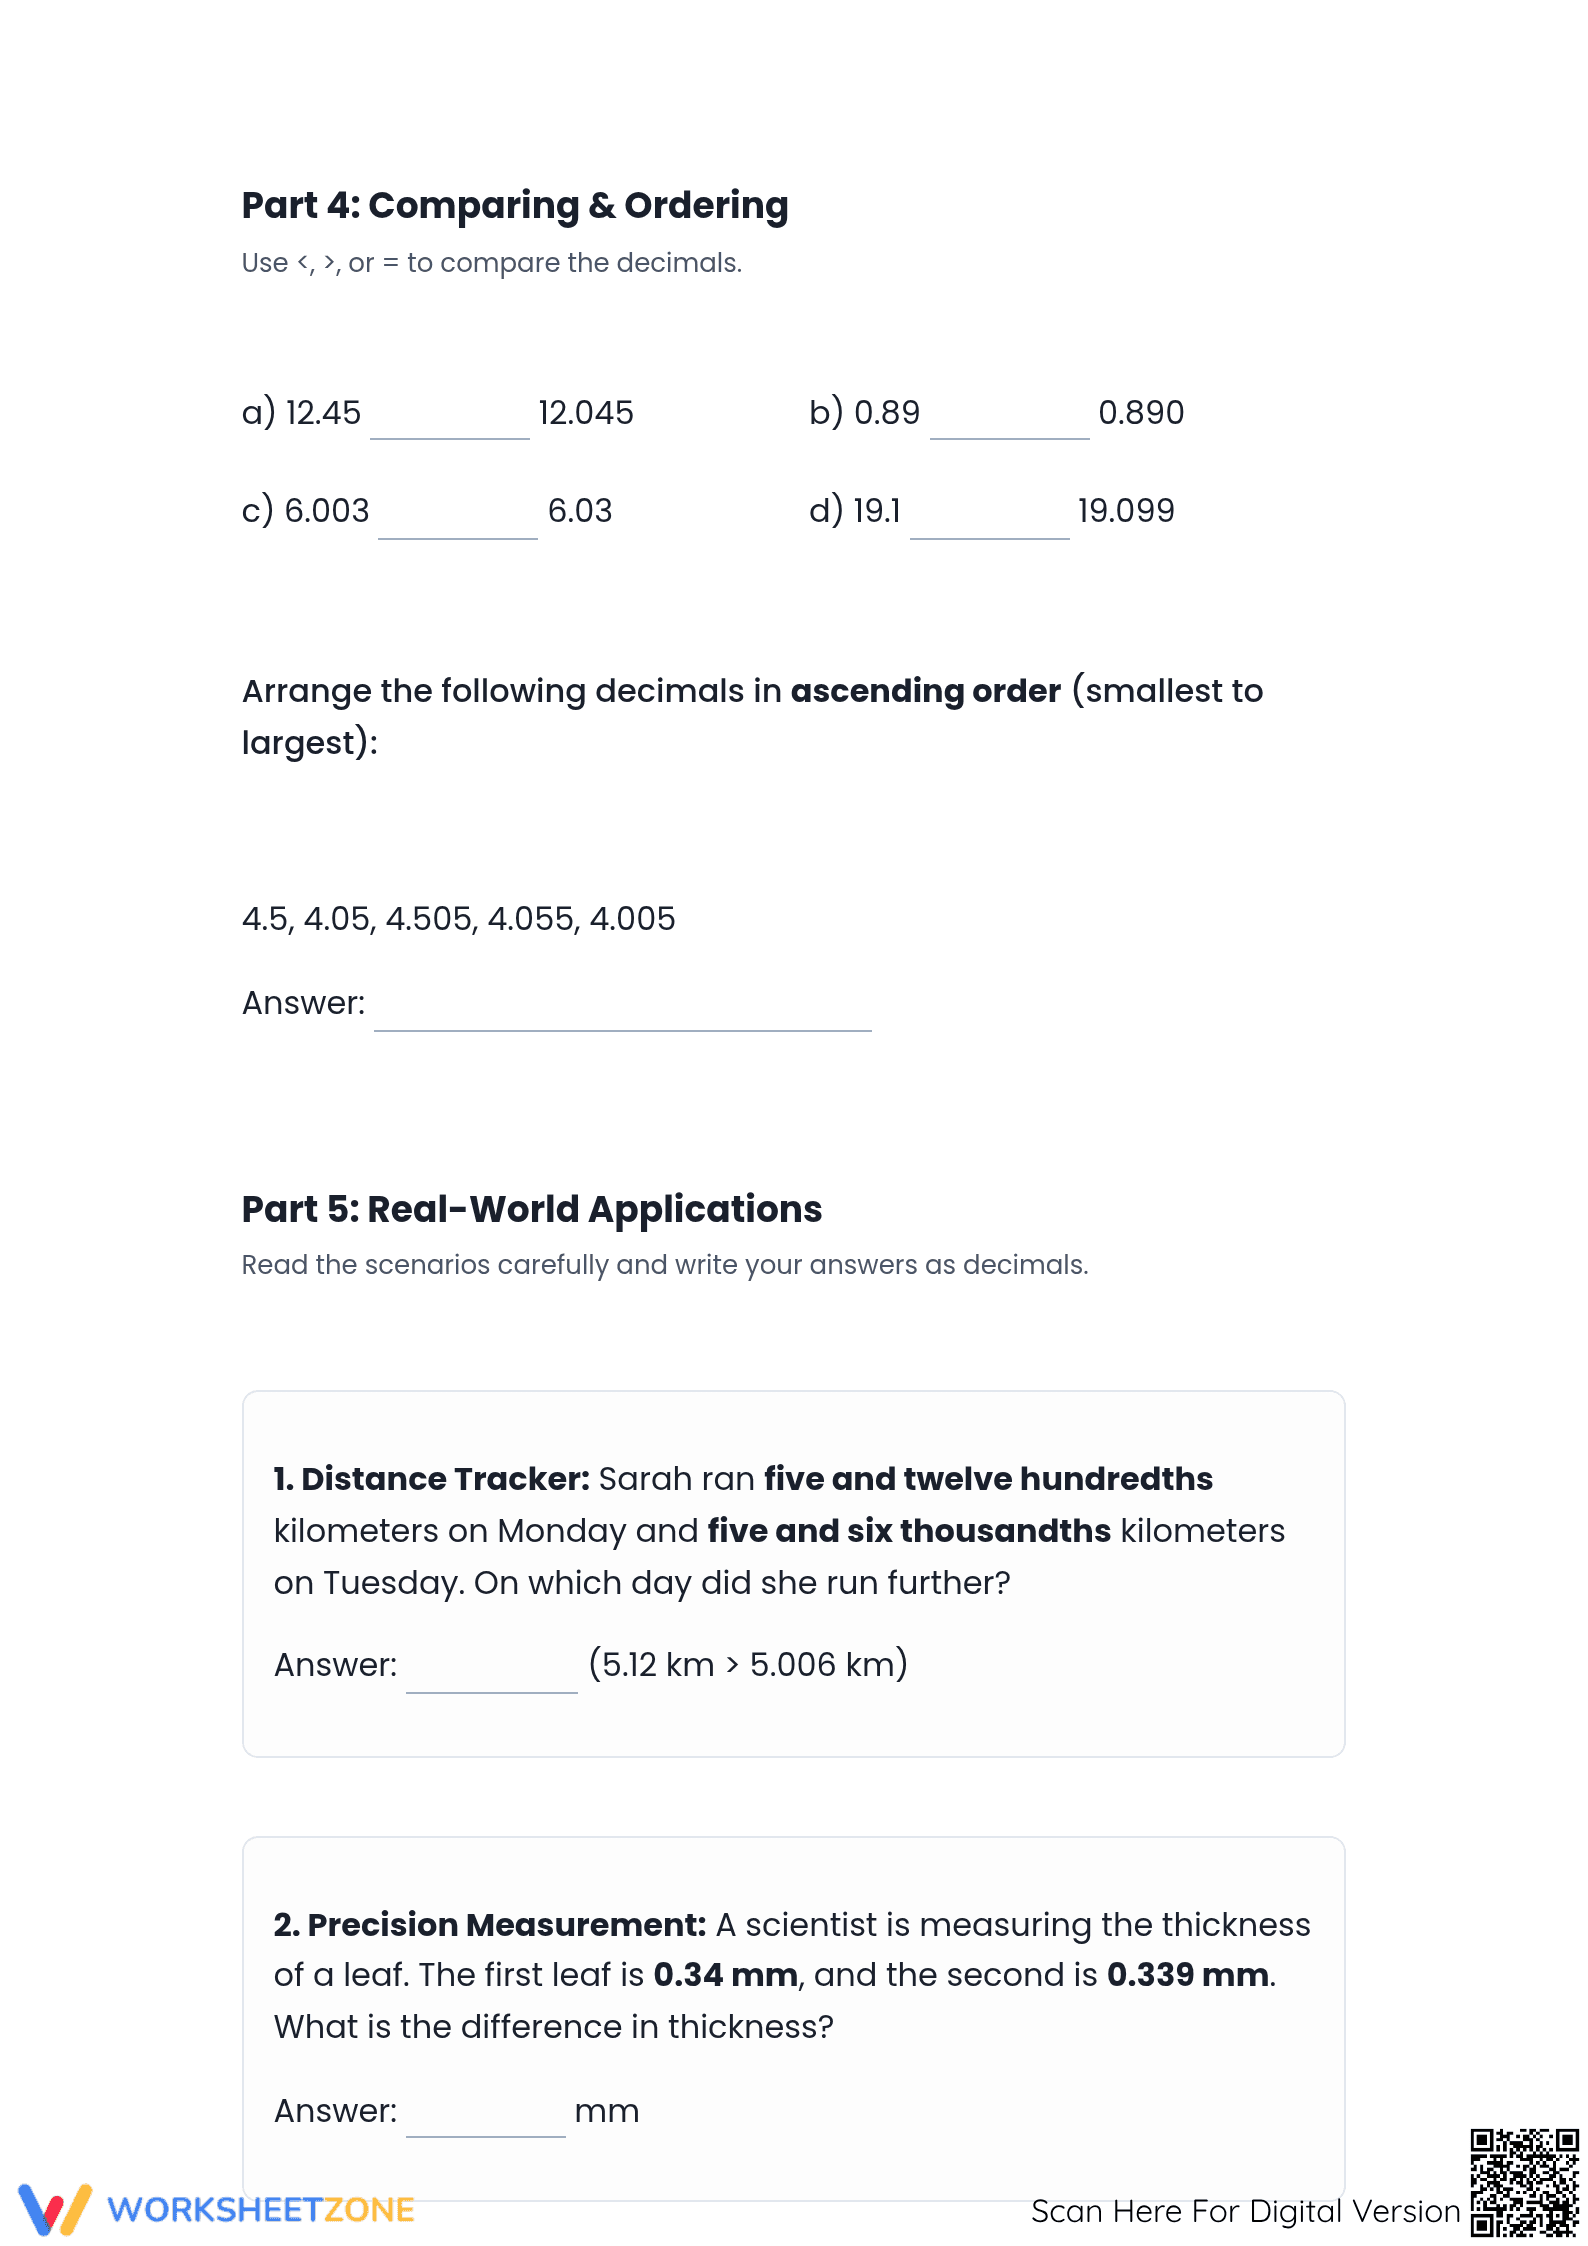
Task: Click the bold 'ascending order' text
Action: (x=926, y=691)
